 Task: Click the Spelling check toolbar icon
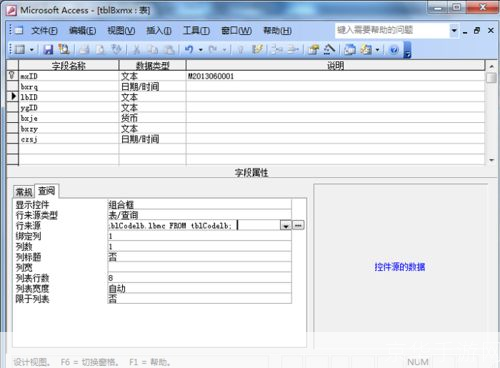pyautogui.click(x=116, y=49)
